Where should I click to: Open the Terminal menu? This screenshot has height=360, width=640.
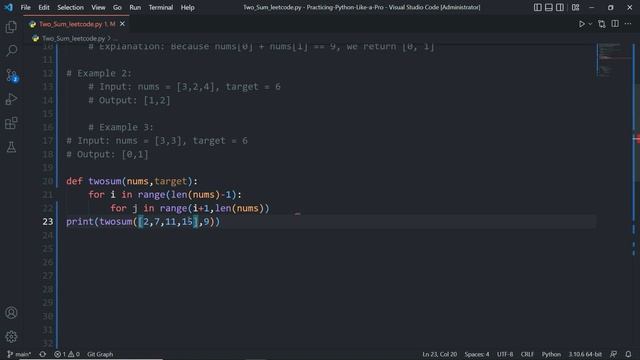(160, 7)
